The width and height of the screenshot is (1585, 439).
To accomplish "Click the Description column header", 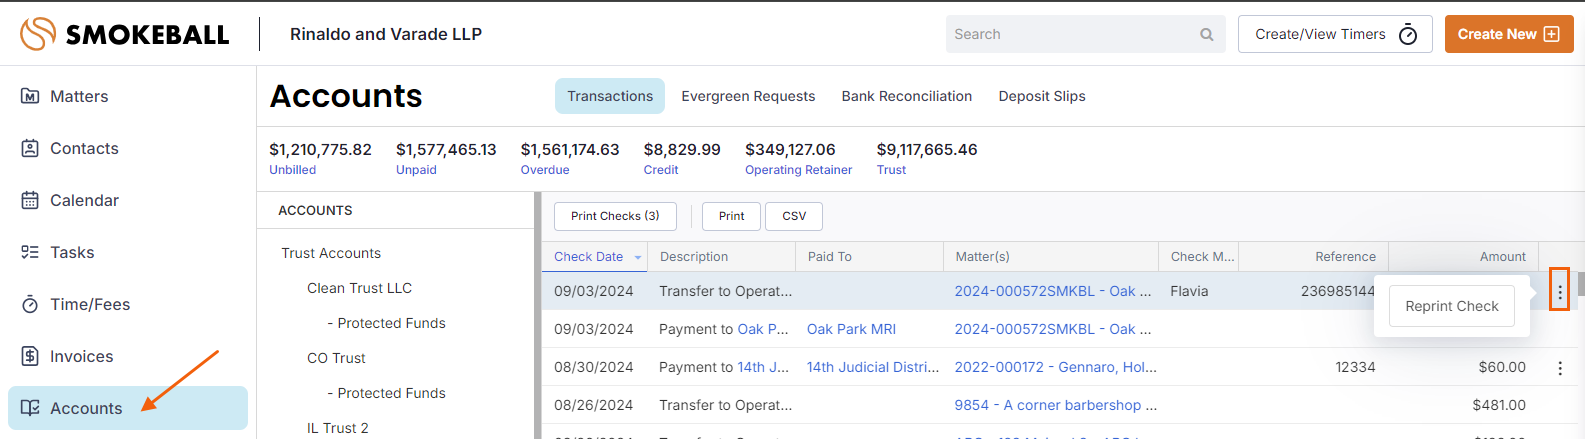I will (x=722, y=257).
